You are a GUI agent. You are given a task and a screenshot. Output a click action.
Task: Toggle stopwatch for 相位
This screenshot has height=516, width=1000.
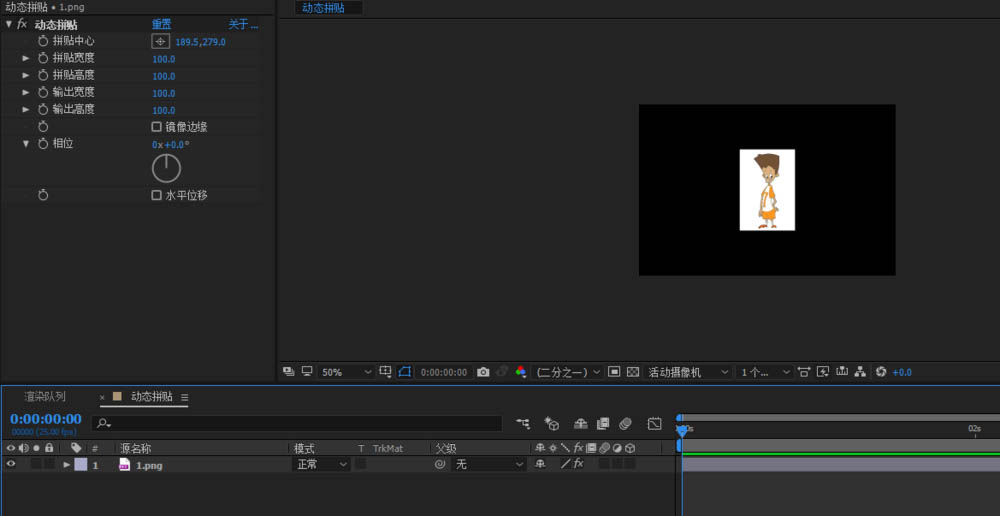pos(43,144)
